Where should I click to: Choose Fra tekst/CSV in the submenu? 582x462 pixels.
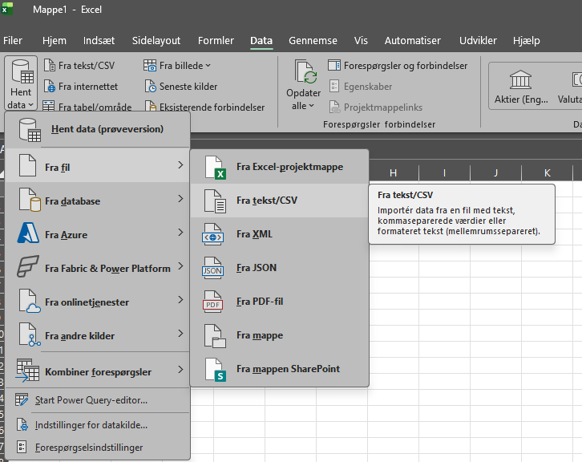click(279, 200)
